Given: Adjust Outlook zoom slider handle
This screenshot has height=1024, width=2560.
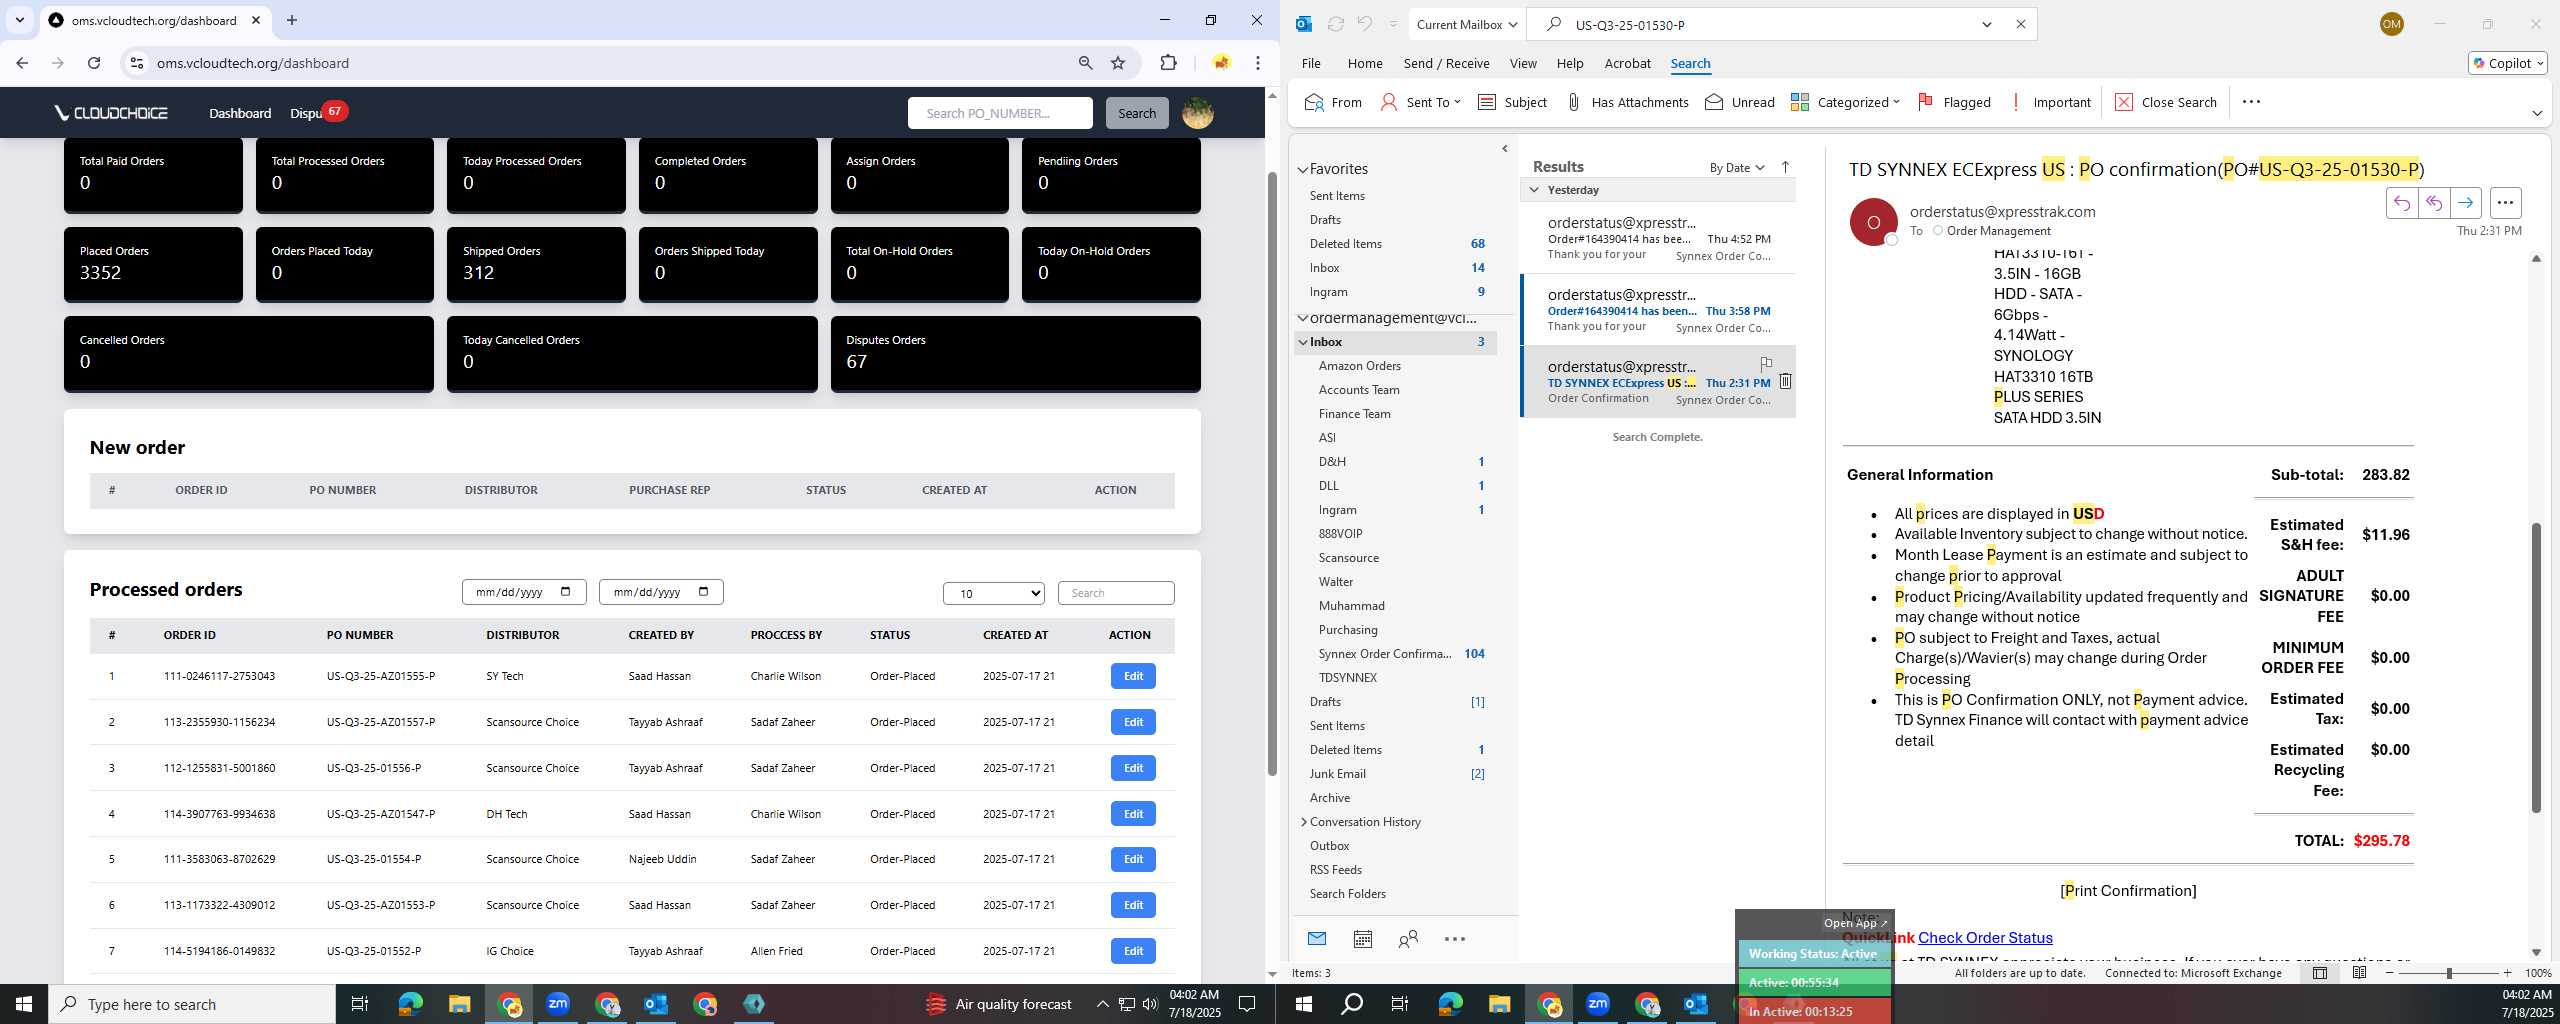Looking at the screenshot, I should 2449,973.
